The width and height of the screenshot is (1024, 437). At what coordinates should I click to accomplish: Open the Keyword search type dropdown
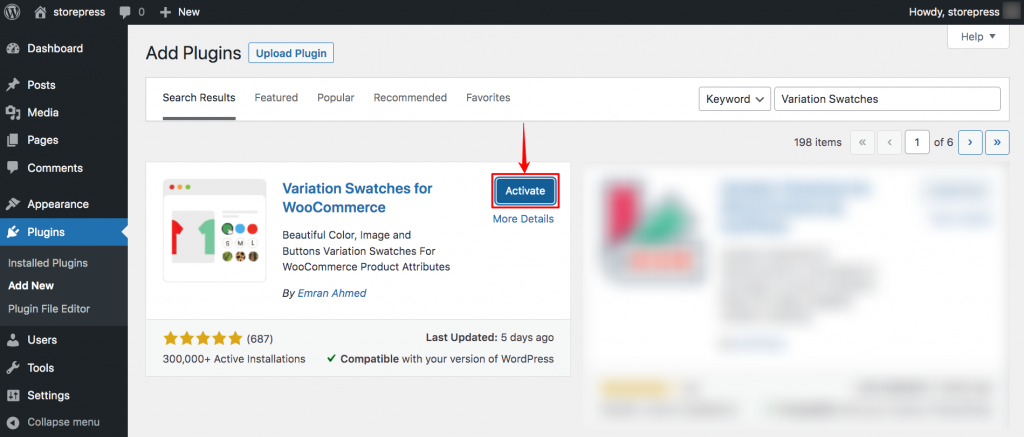pos(735,99)
